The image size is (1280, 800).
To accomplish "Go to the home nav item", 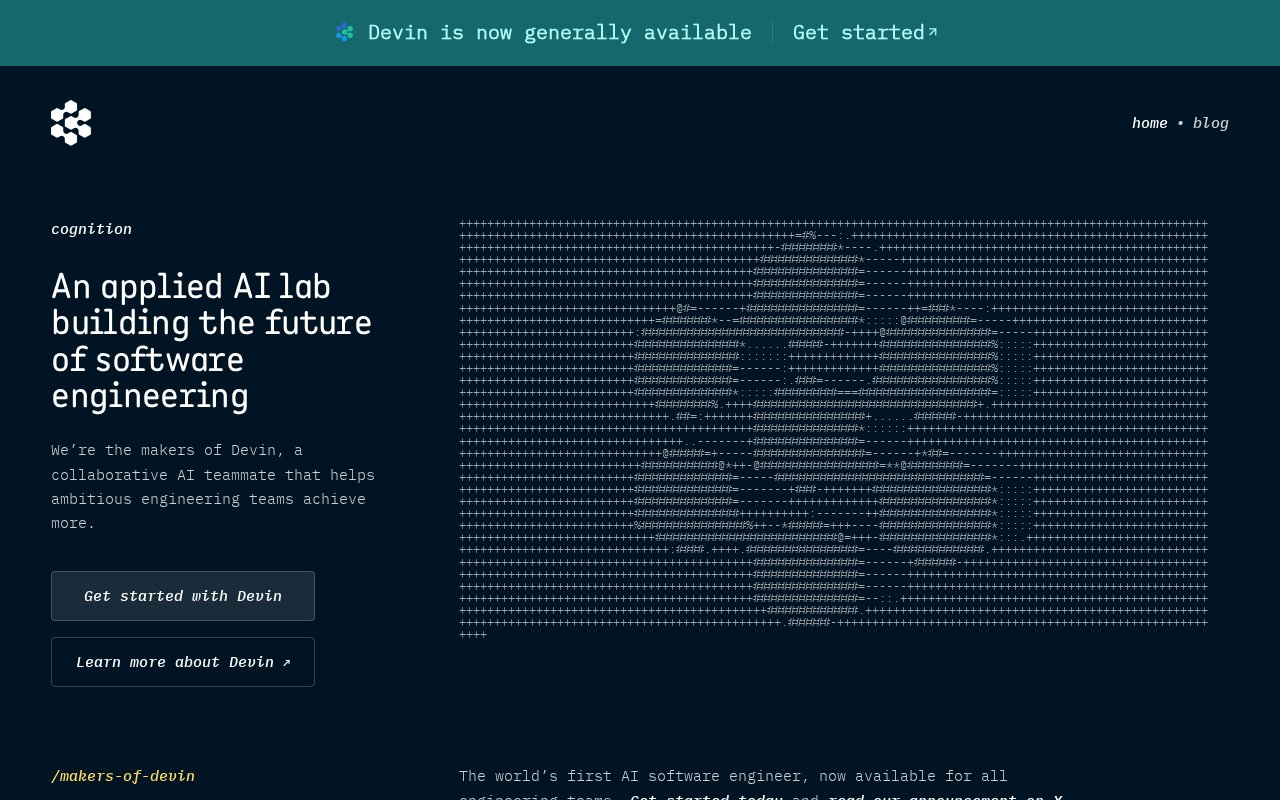I will (1150, 124).
